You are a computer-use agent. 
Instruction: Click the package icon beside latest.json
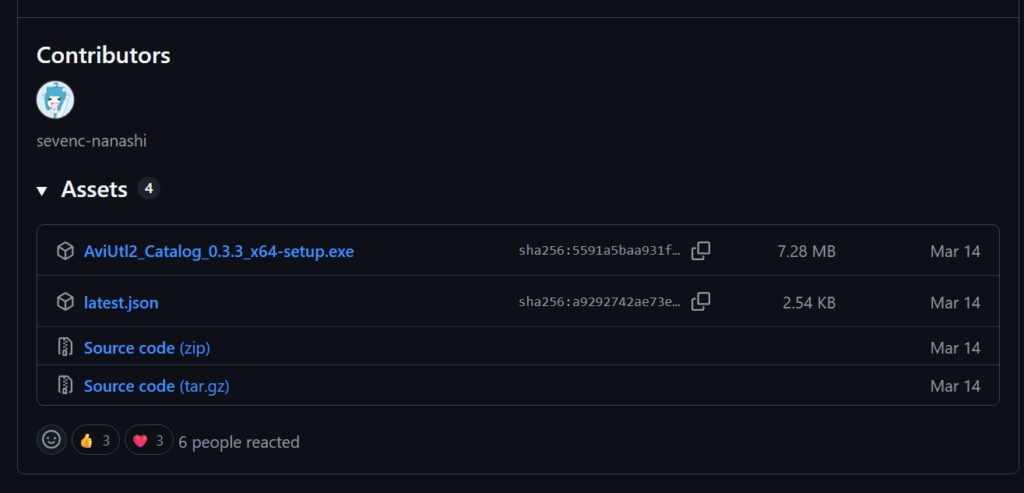pyautogui.click(x=65, y=302)
